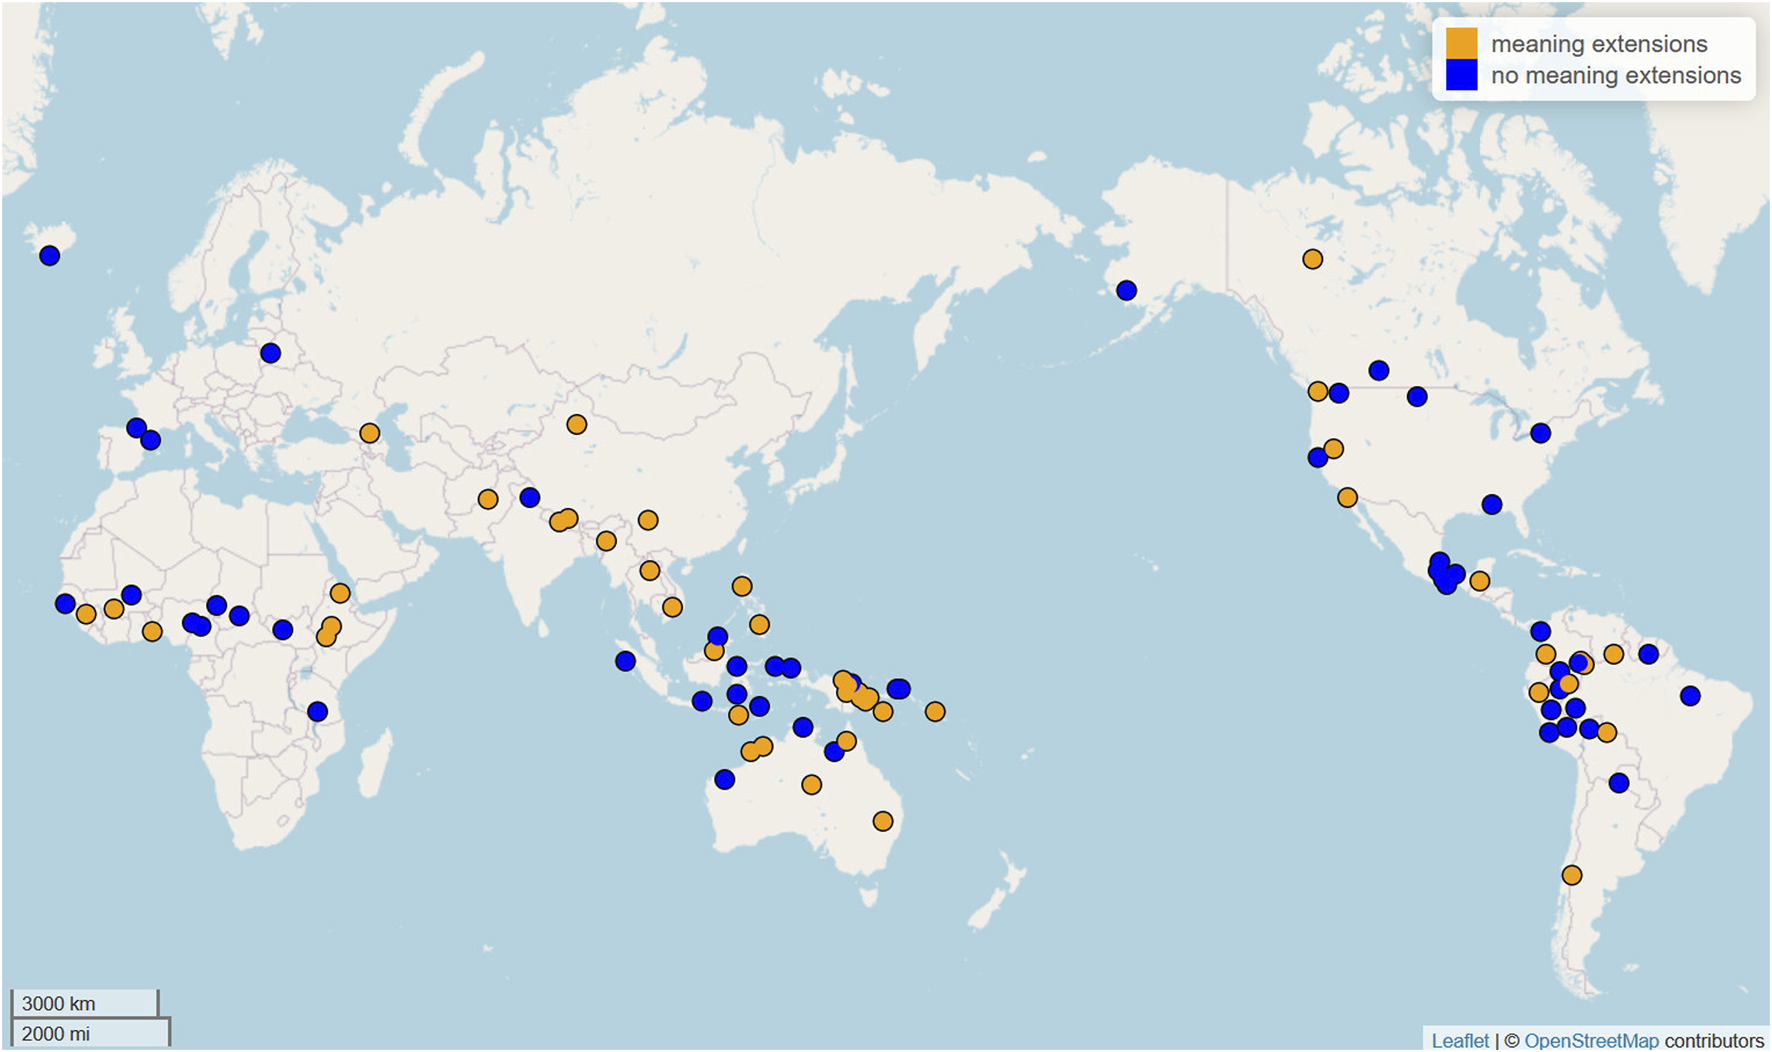The height and width of the screenshot is (1052, 1772).
Task: Select the blue marker in eastern Europe
Action: (x=270, y=353)
